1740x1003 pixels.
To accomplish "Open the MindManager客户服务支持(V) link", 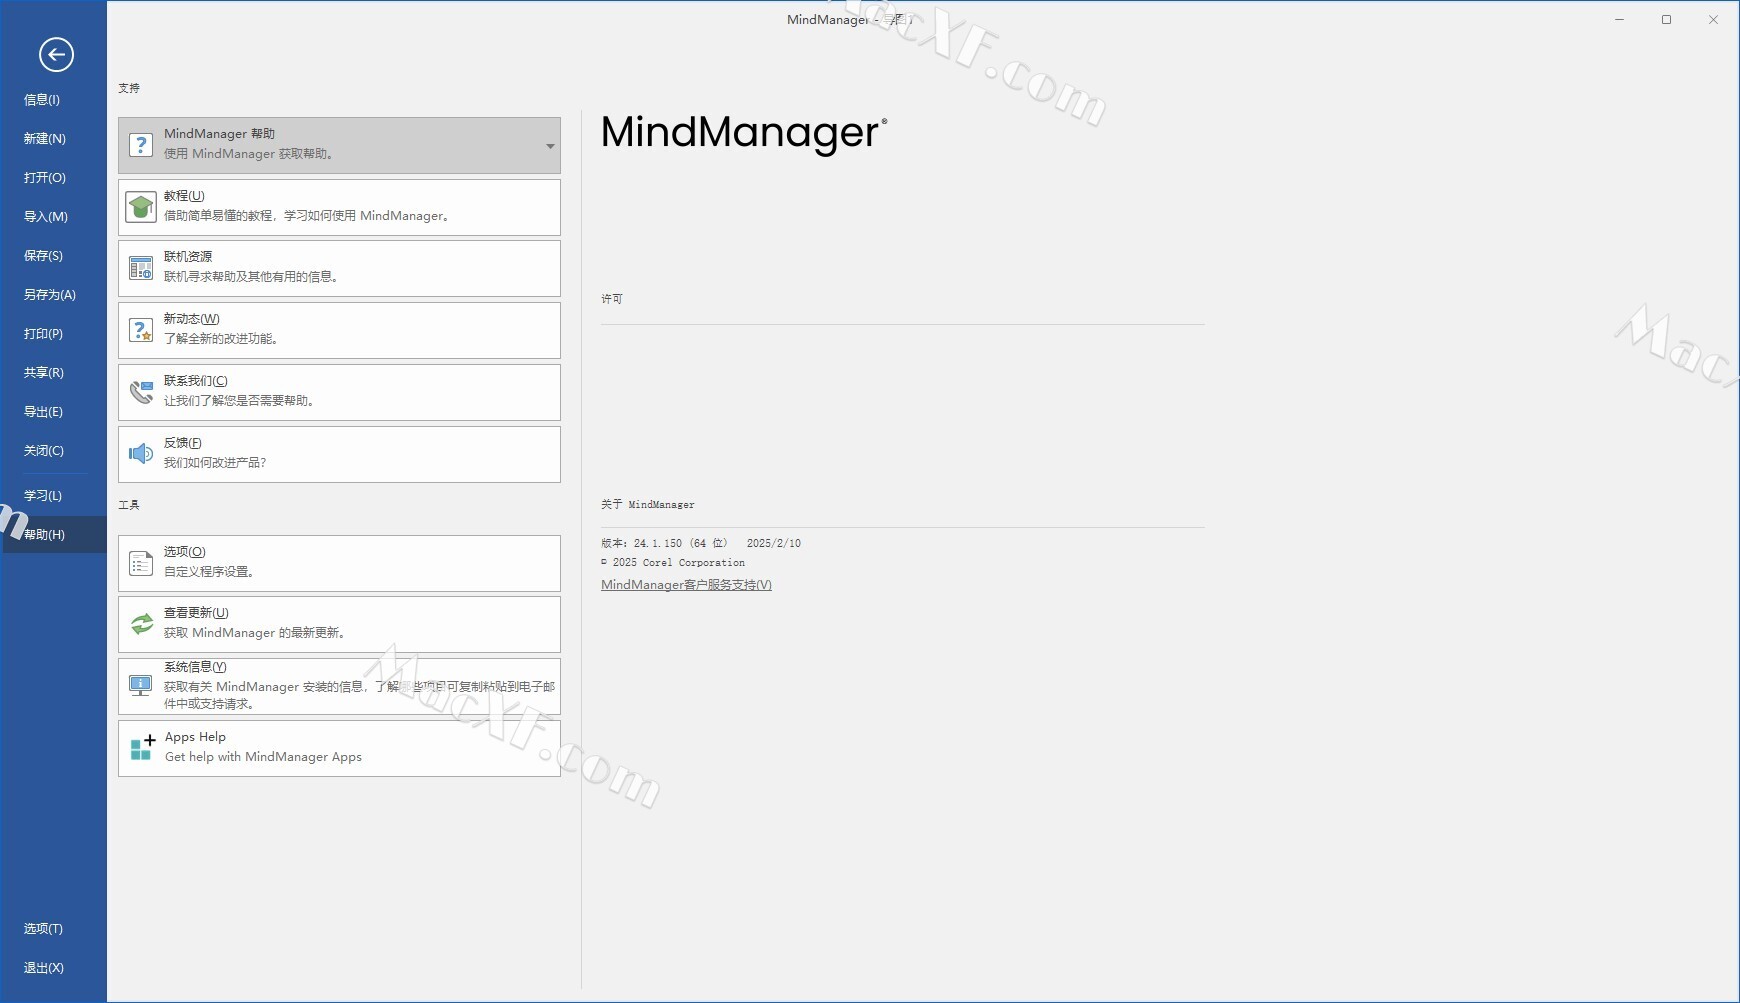I will (686, 585).
